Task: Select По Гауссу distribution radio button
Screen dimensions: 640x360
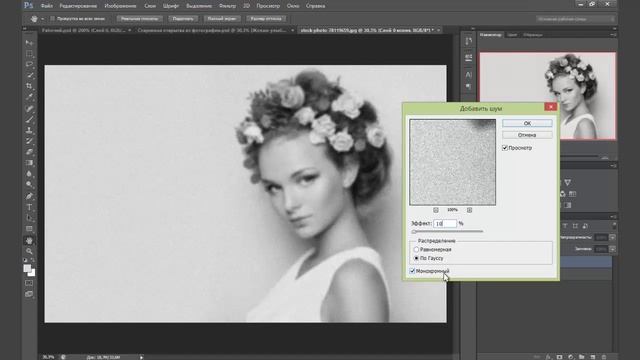Action: coord(416,258)
